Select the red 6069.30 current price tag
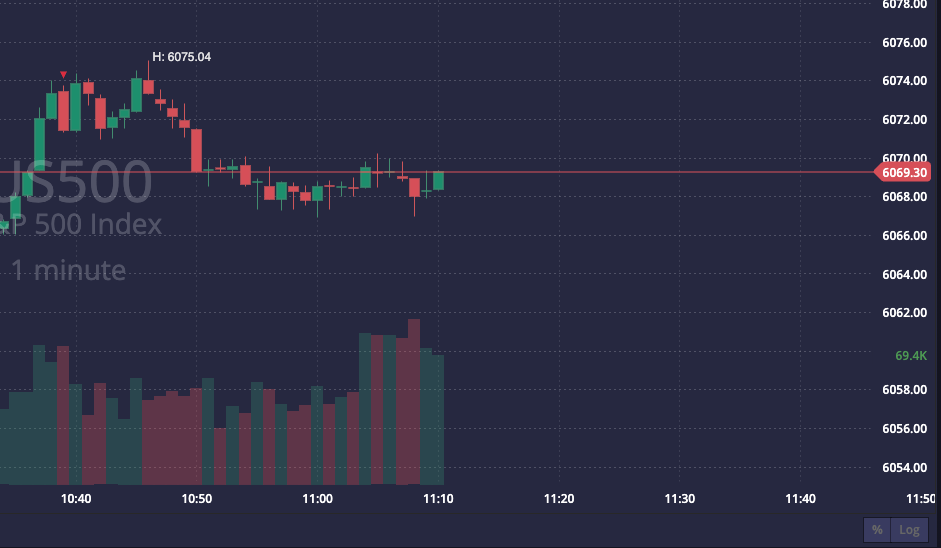The height and width of the screenshot is (548, 941). (905, 173)
